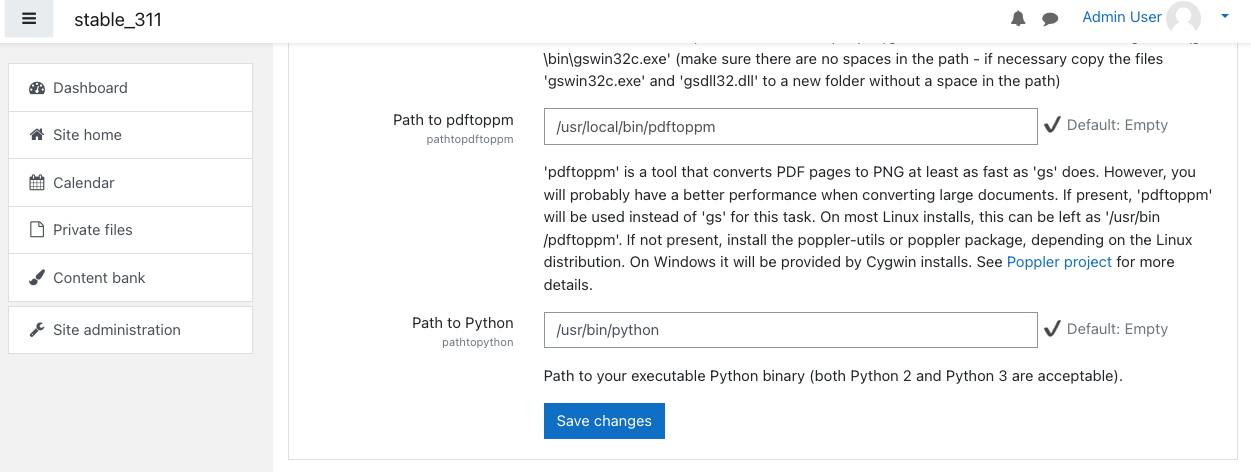Click the Calendar icon in sidebar
The width and height of the screenshot is (1251, 472).
[37, 183]
